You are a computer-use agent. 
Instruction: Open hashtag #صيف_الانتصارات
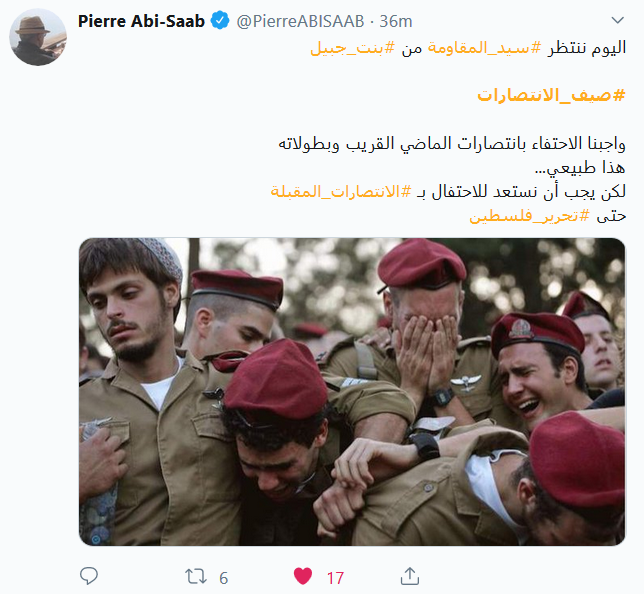[x=551, y=95]
